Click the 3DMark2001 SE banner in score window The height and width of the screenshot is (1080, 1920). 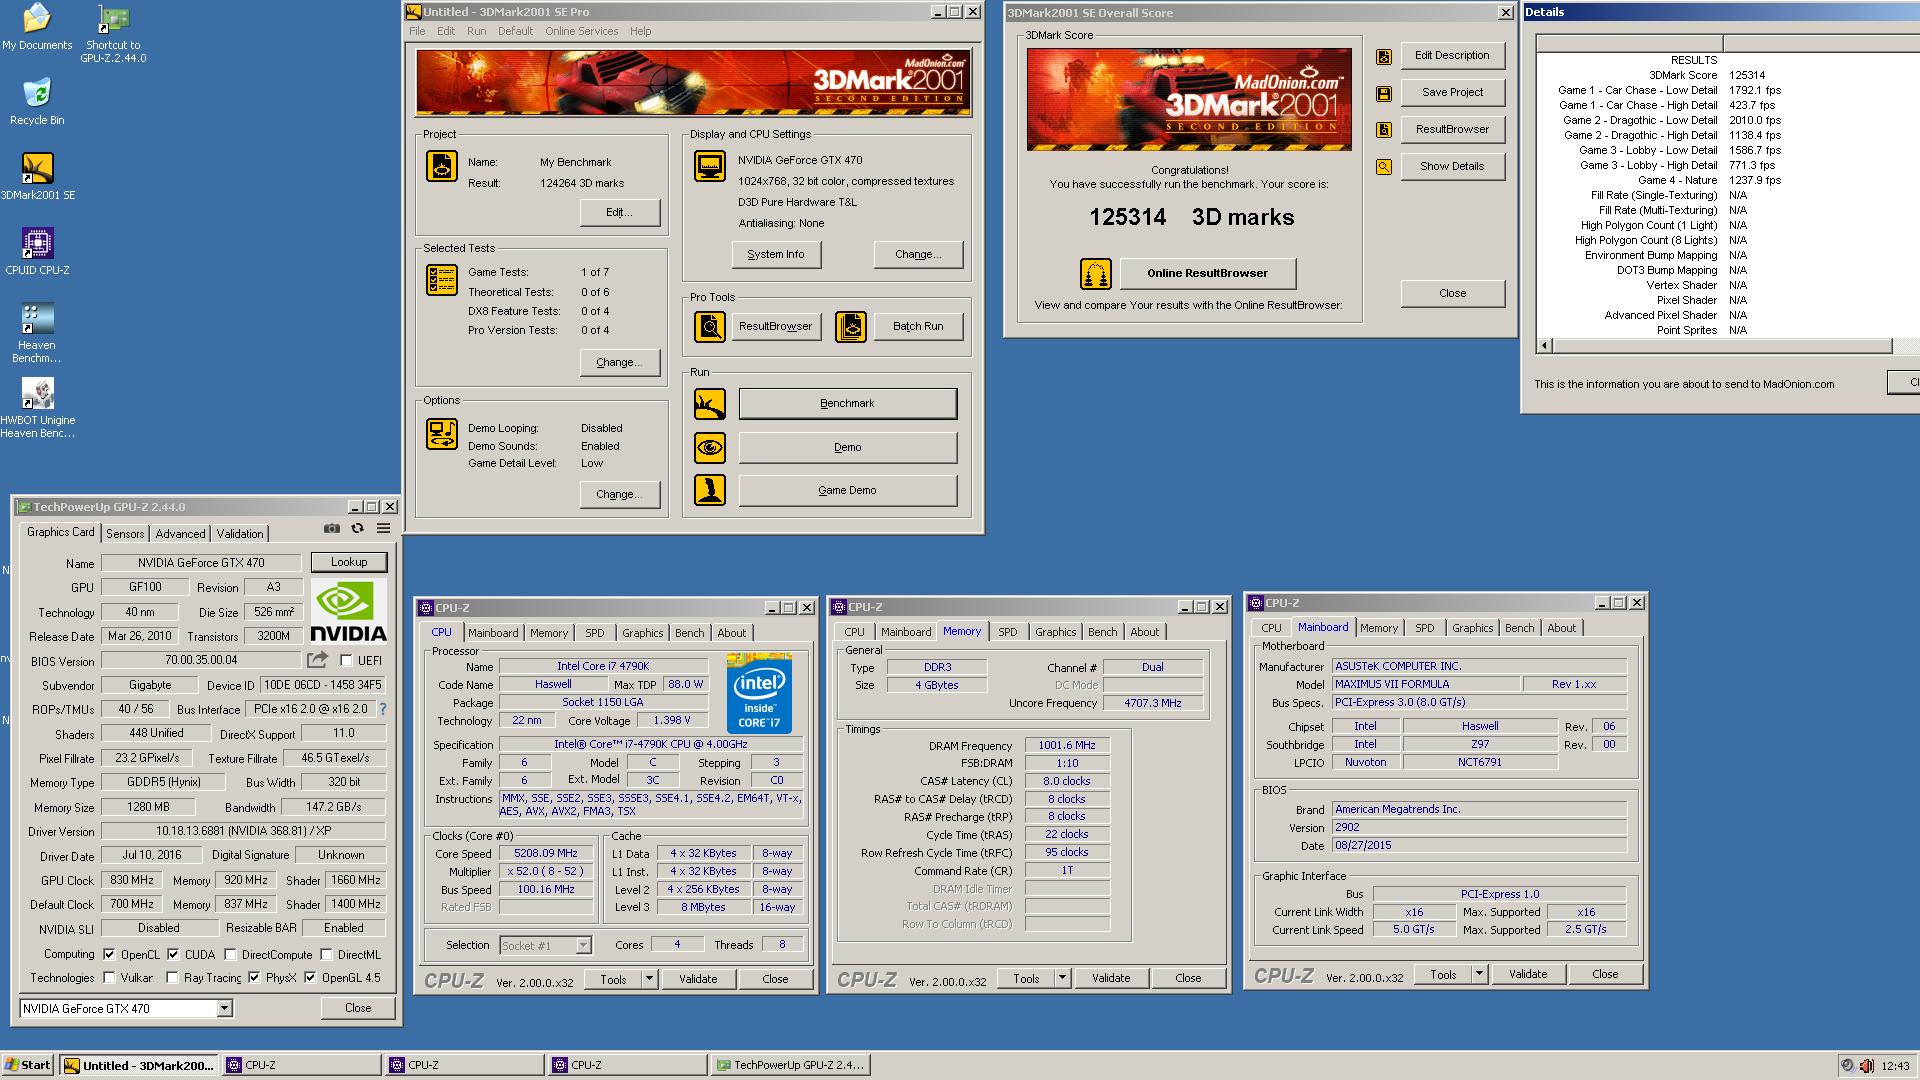1189,99
